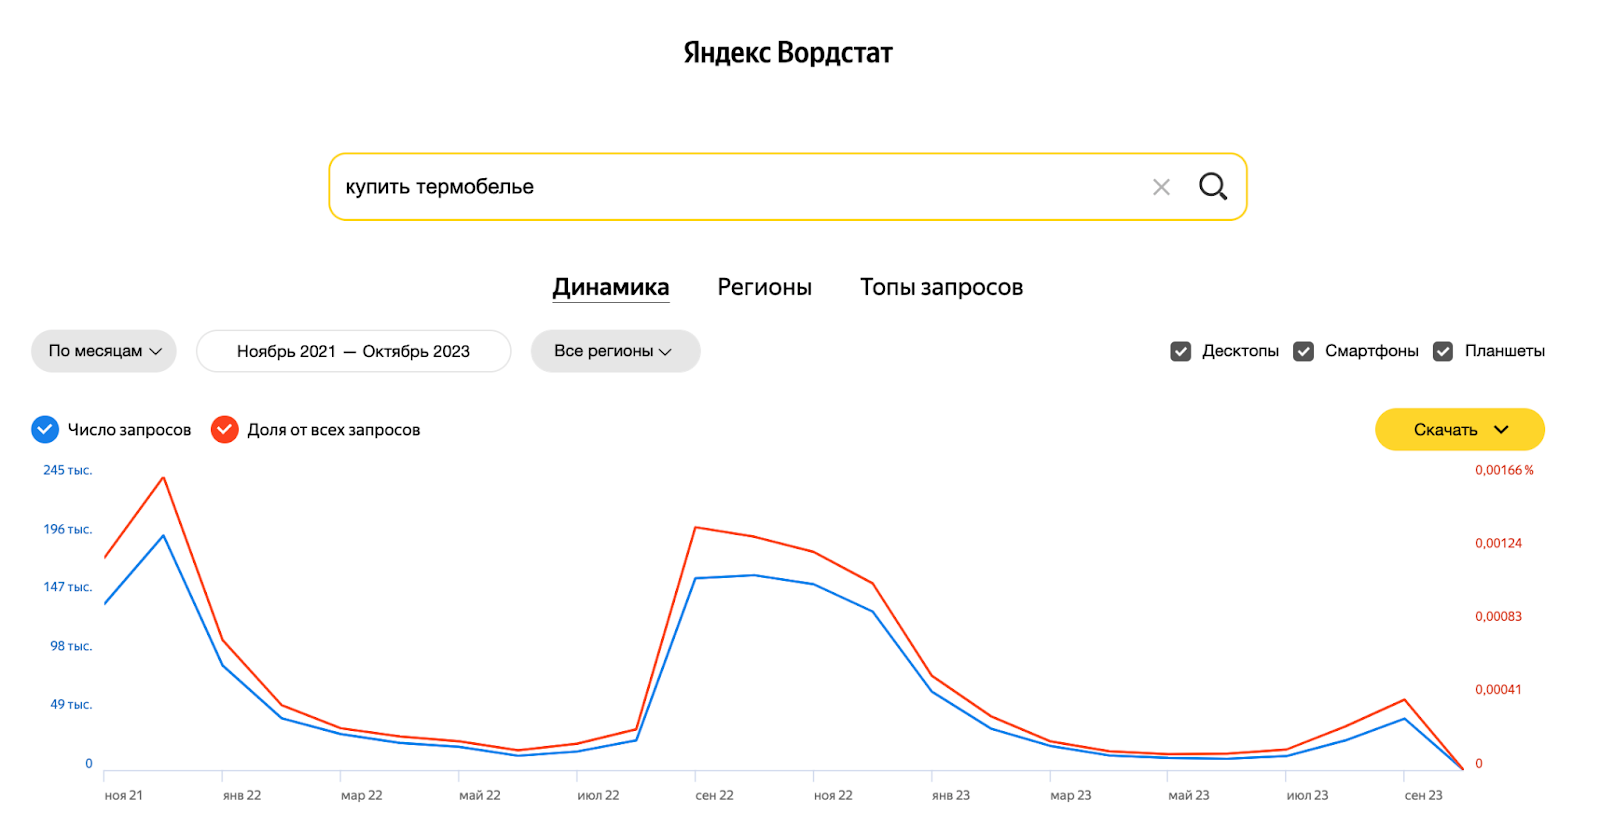Screen dimensions: 1600x831
Task: Click the мар 22 x-axis label
Action: point(361,795)
